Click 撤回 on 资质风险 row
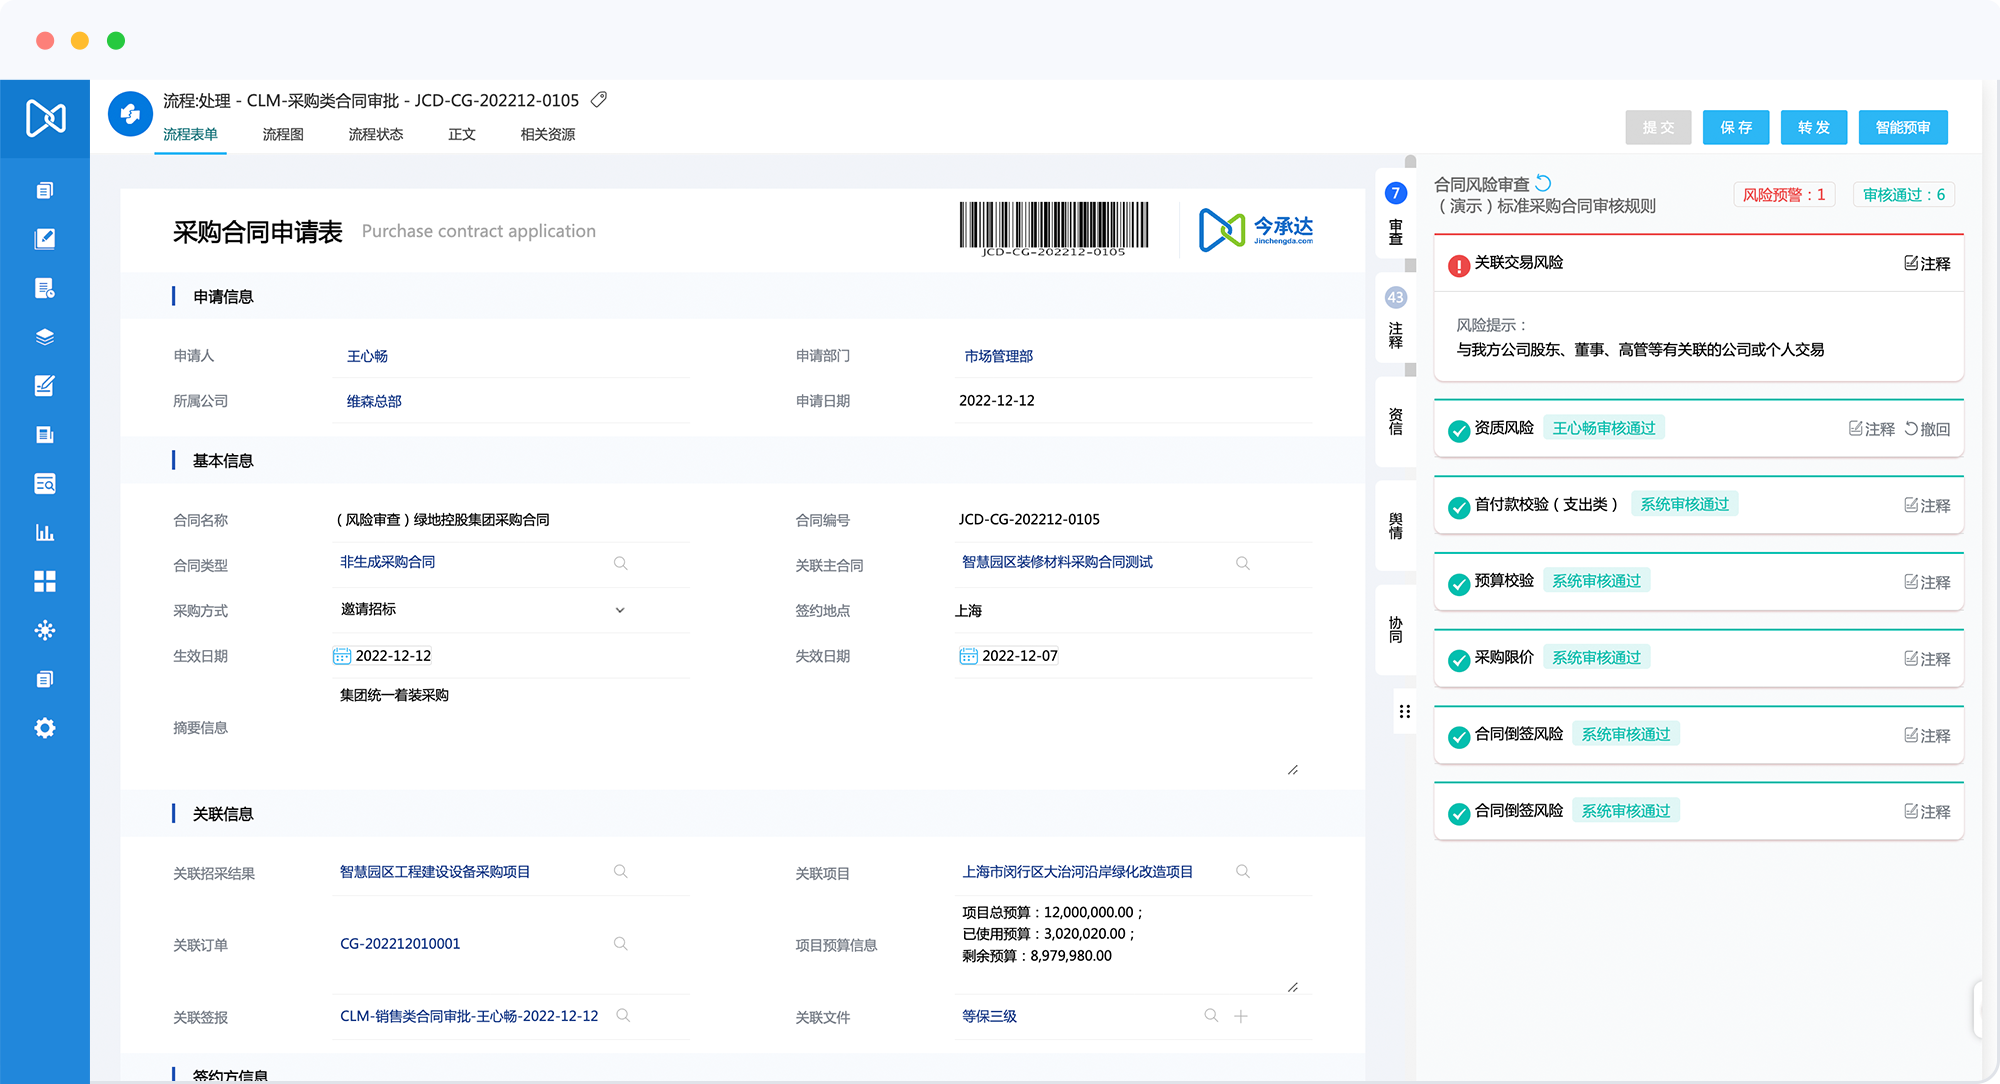The width and height of the screenshot is (2000, 1084). pos(1927,429)
